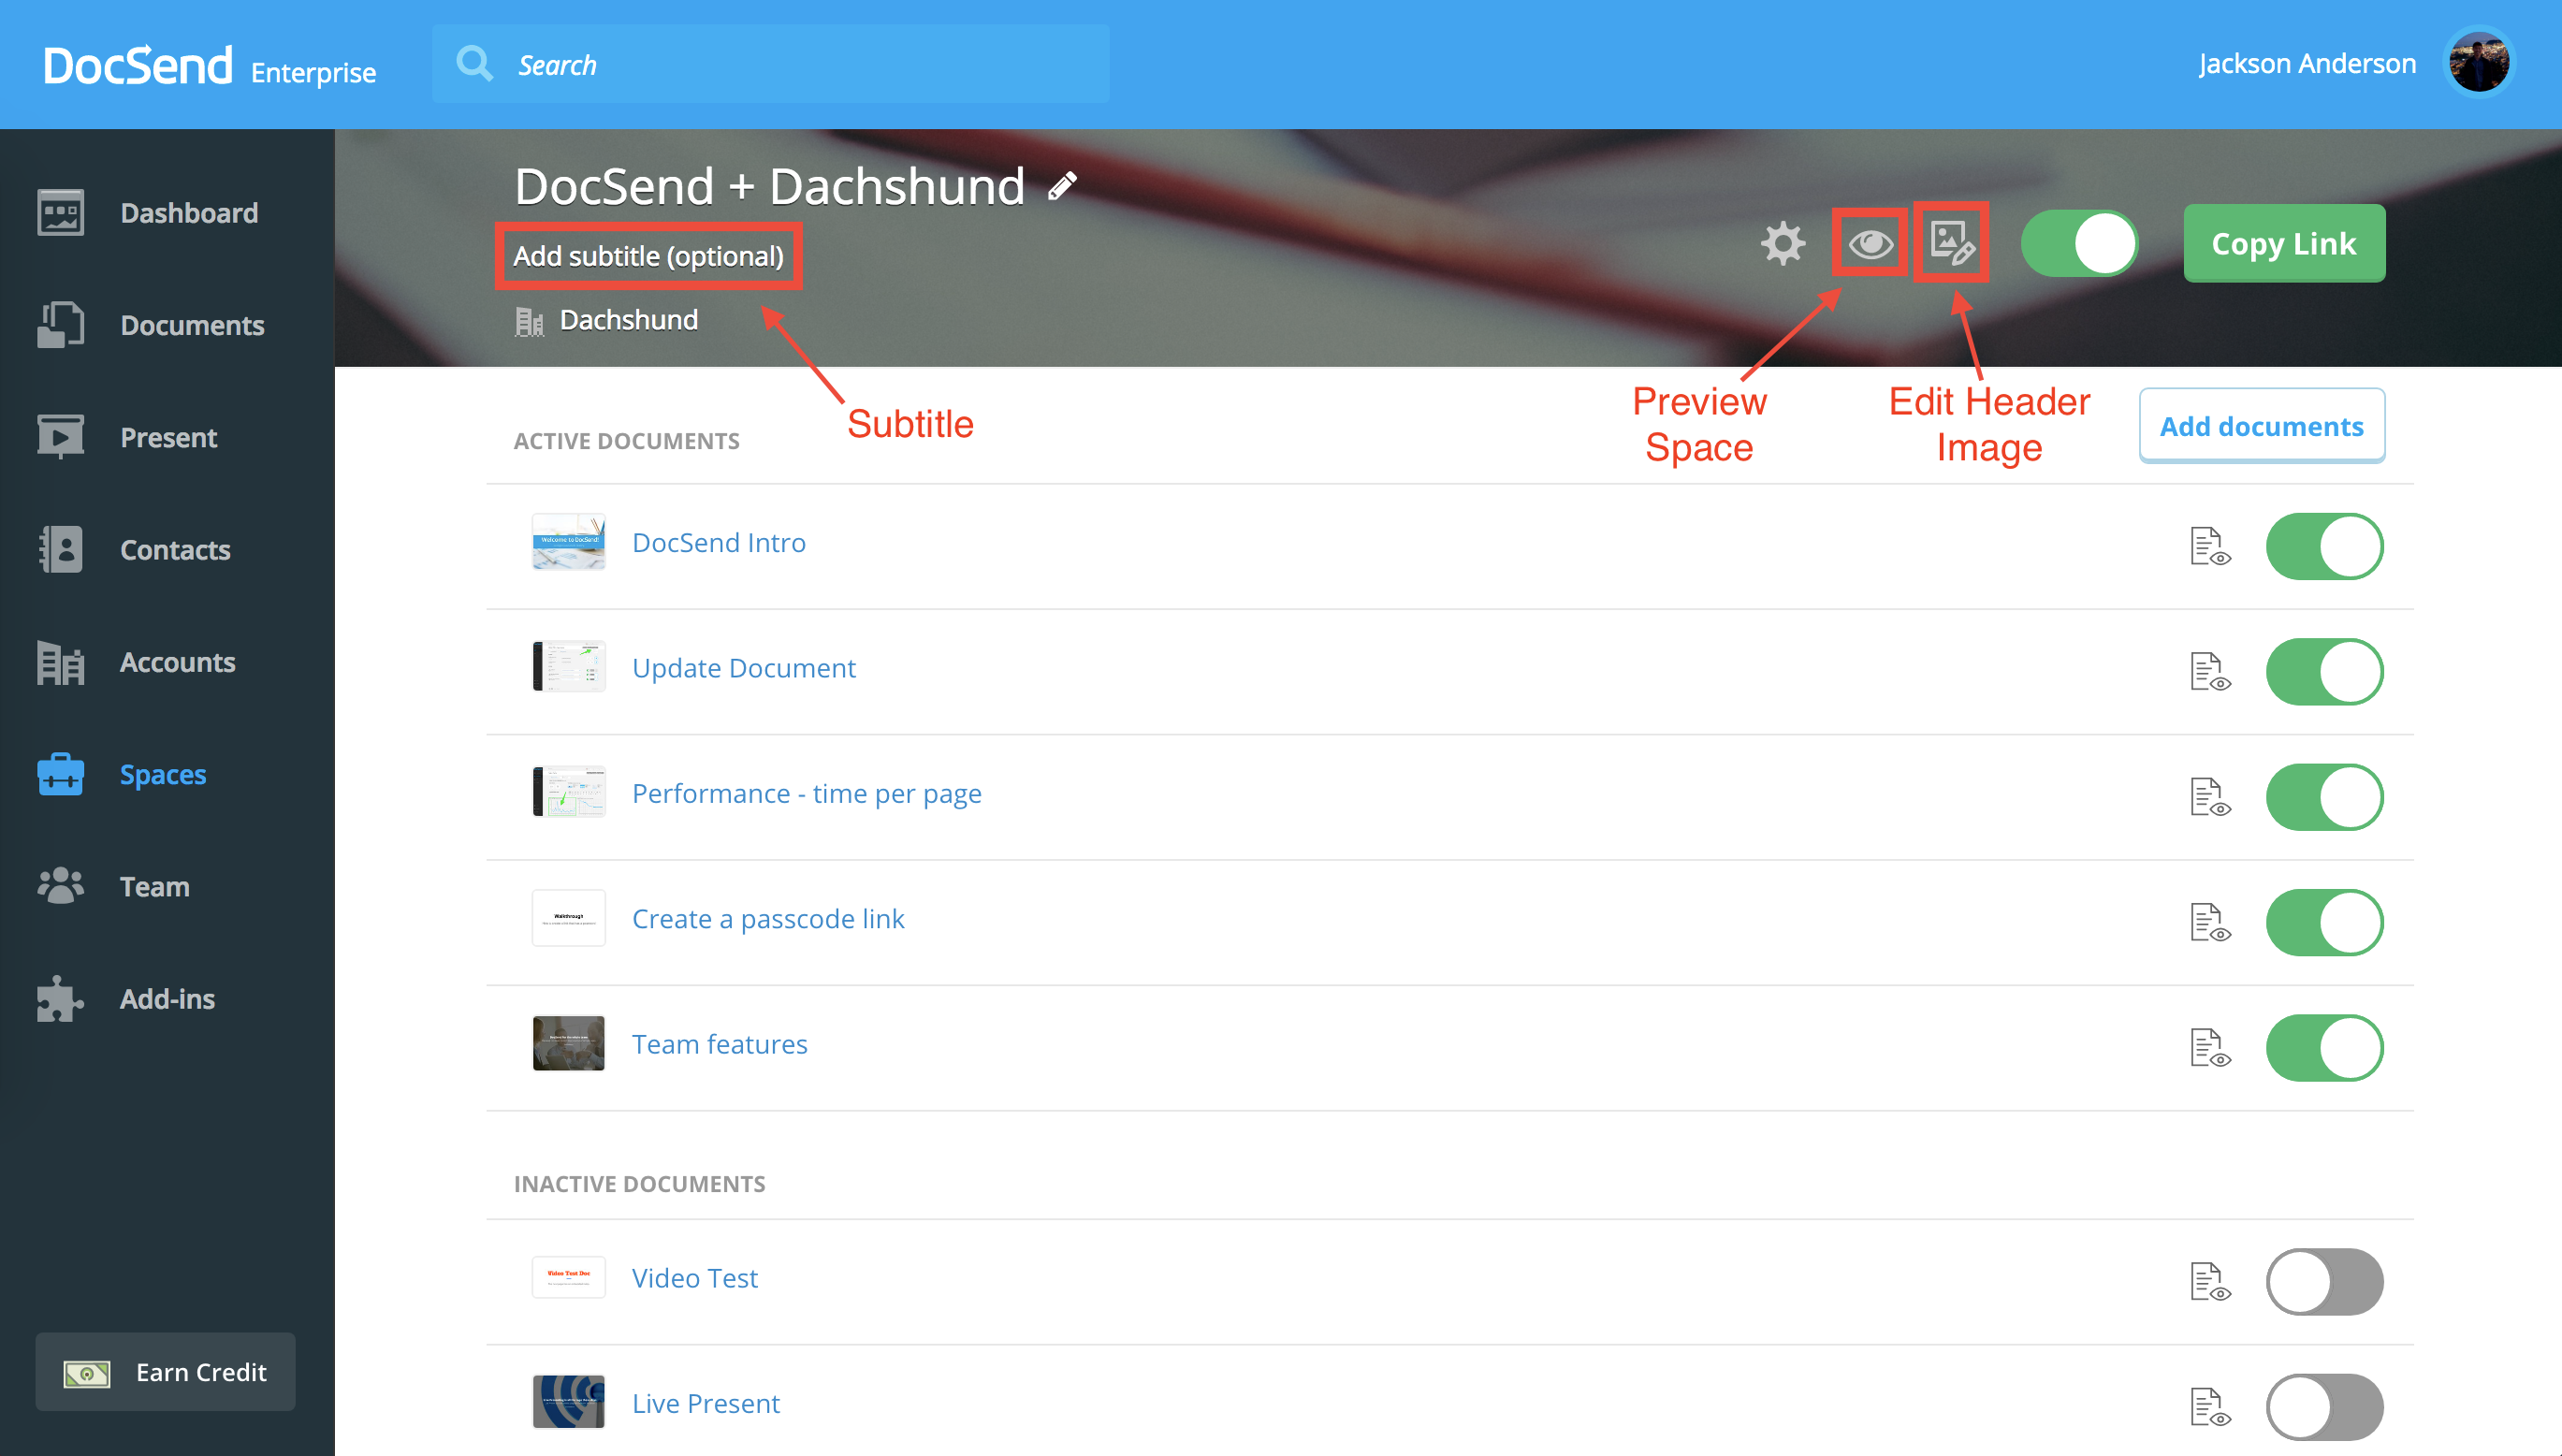Click the Earn Credit button
The height and width of the screenshot is (1456, 2562).
(165, 1371)
